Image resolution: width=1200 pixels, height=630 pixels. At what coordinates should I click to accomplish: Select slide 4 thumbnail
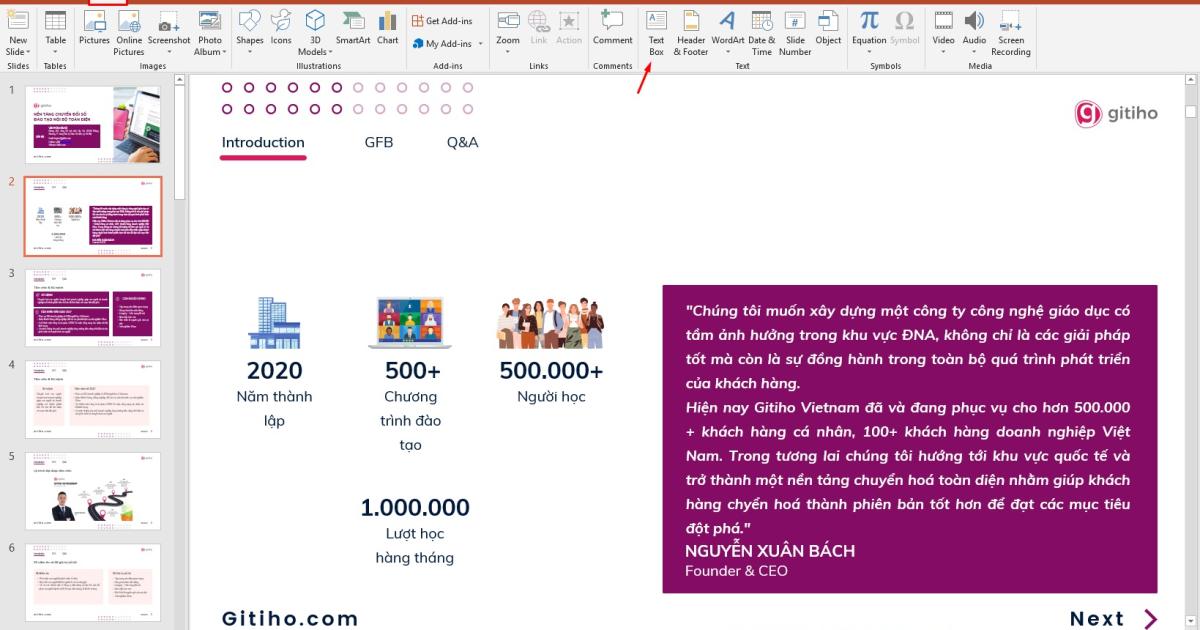(x=92, y=399)
